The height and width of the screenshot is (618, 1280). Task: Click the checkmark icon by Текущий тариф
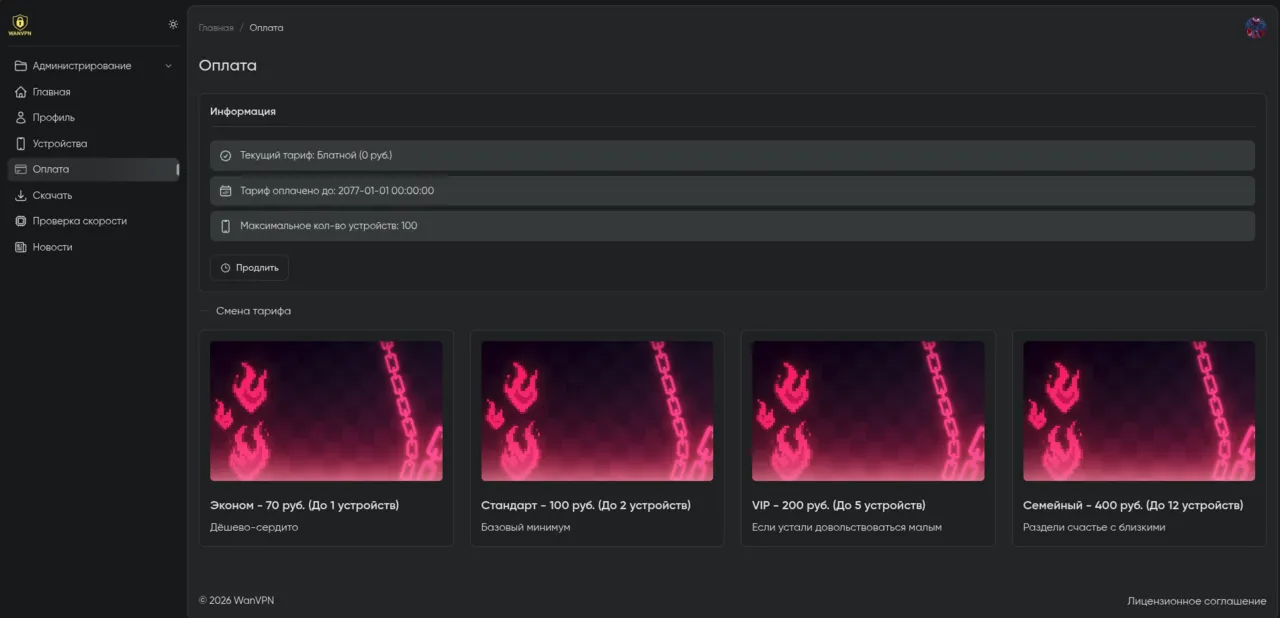pos(225,156)
